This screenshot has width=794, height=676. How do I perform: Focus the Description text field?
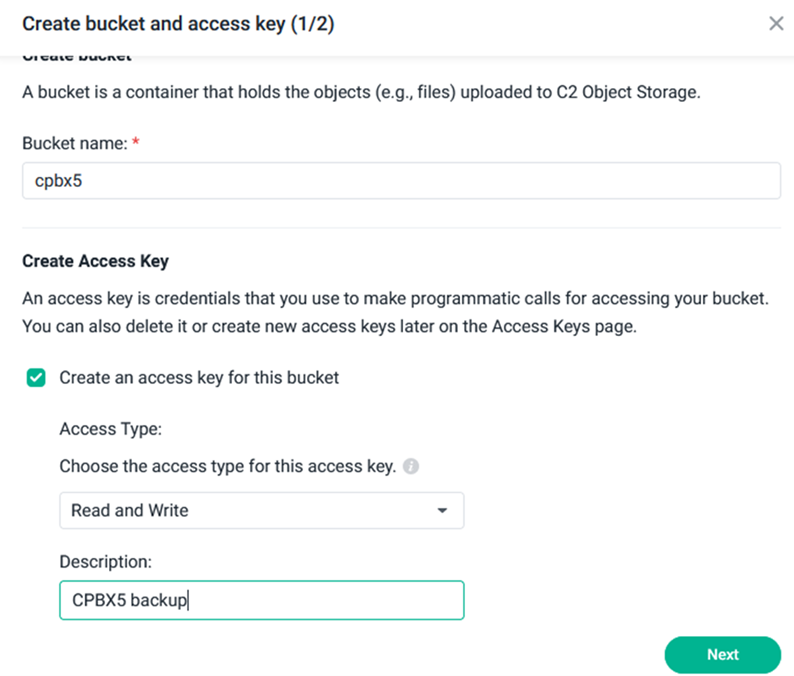[x=261, y=600]
